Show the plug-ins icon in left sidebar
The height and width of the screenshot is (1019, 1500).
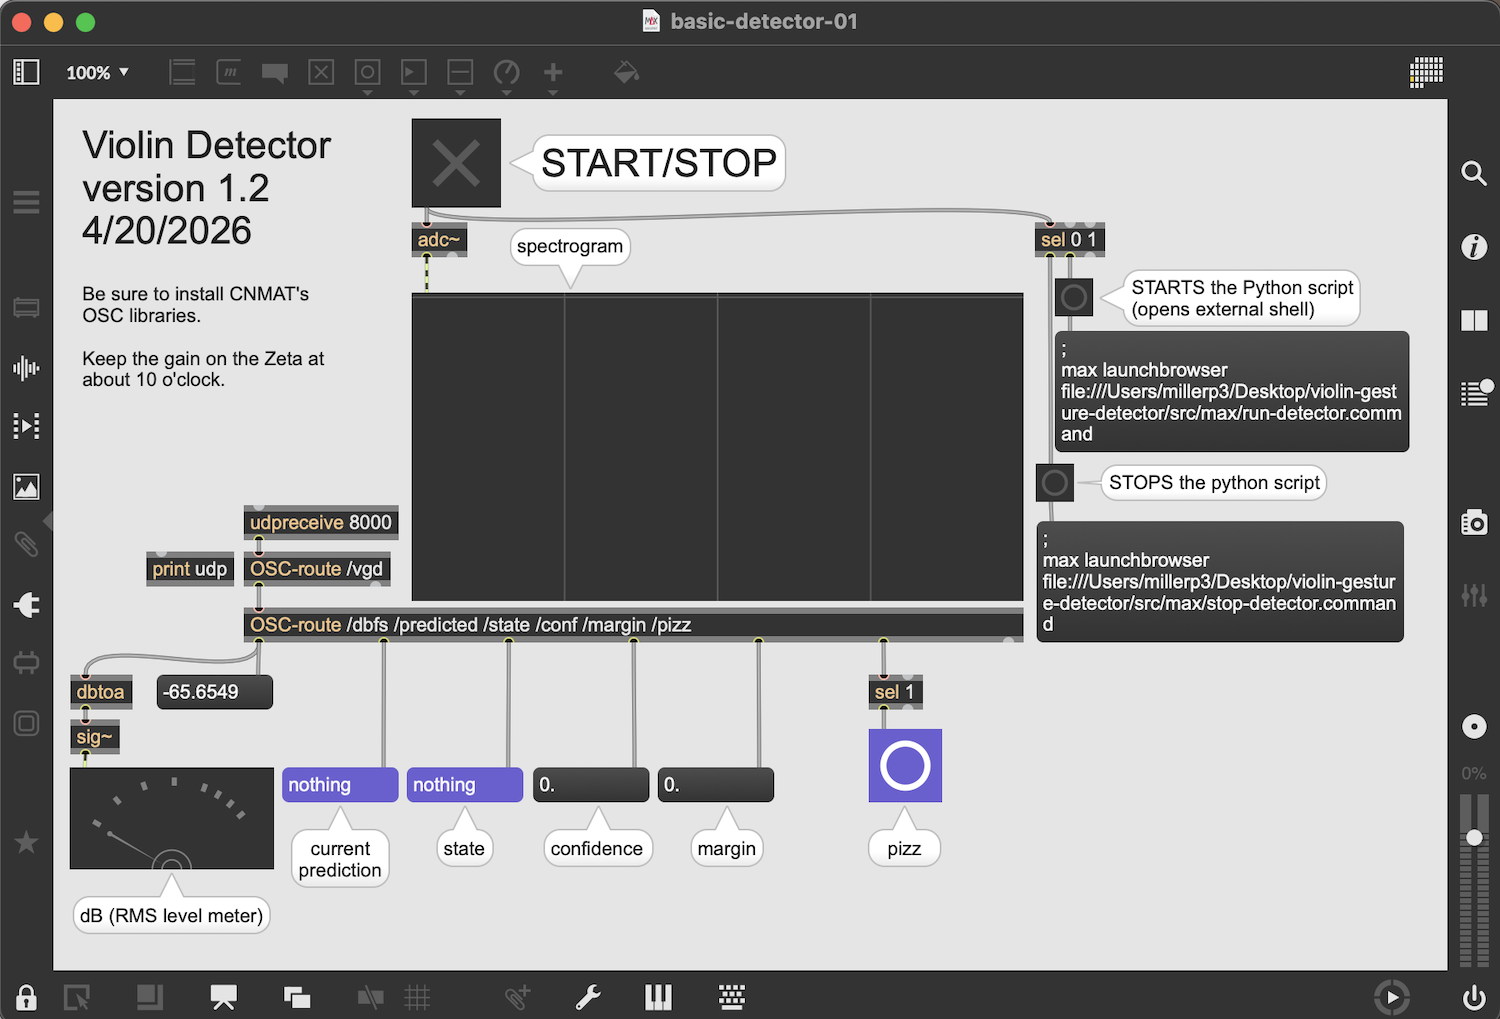[x=26, y=604]
